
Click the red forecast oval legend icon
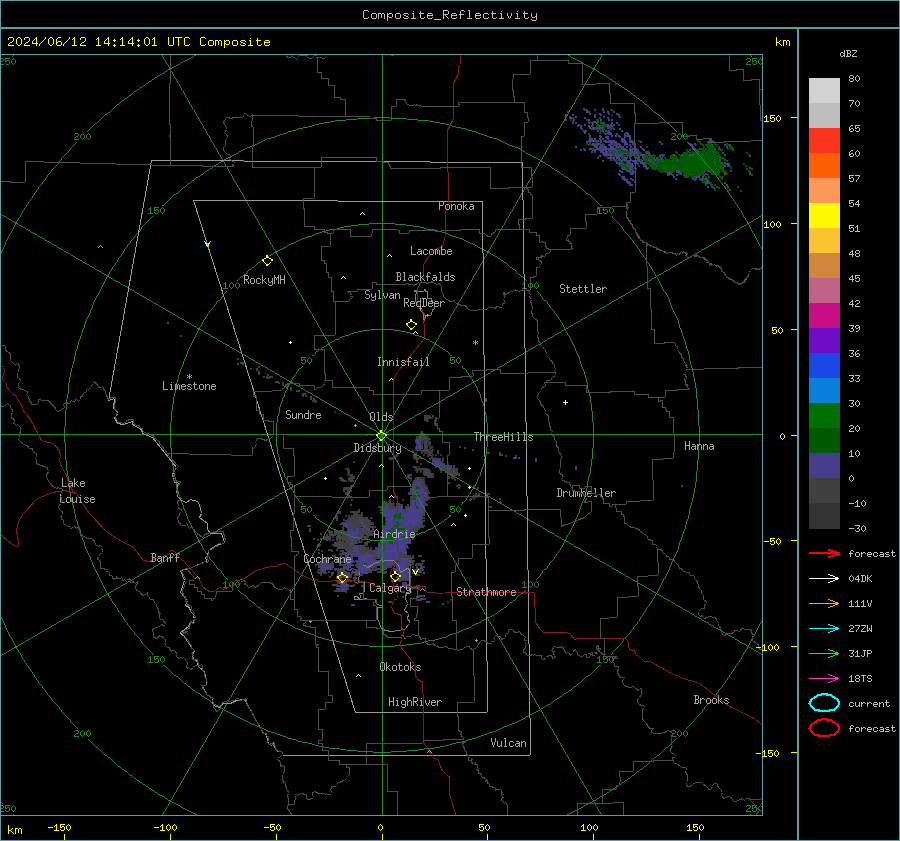coord(824,728)
